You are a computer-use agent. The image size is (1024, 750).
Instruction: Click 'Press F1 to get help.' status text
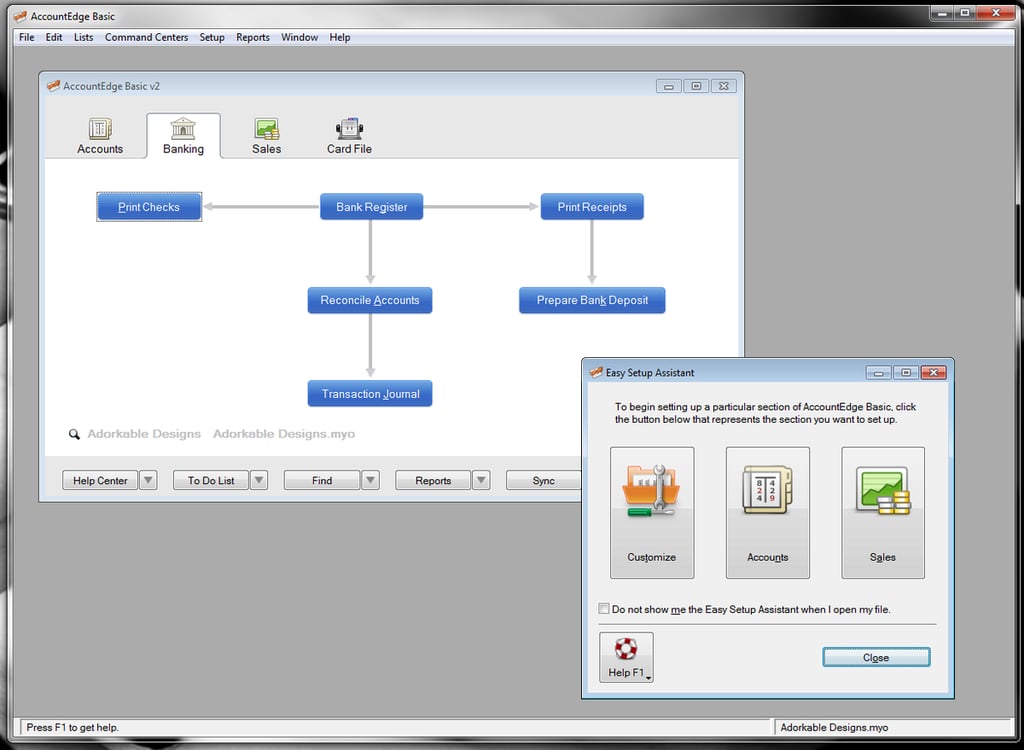[72, 727]
